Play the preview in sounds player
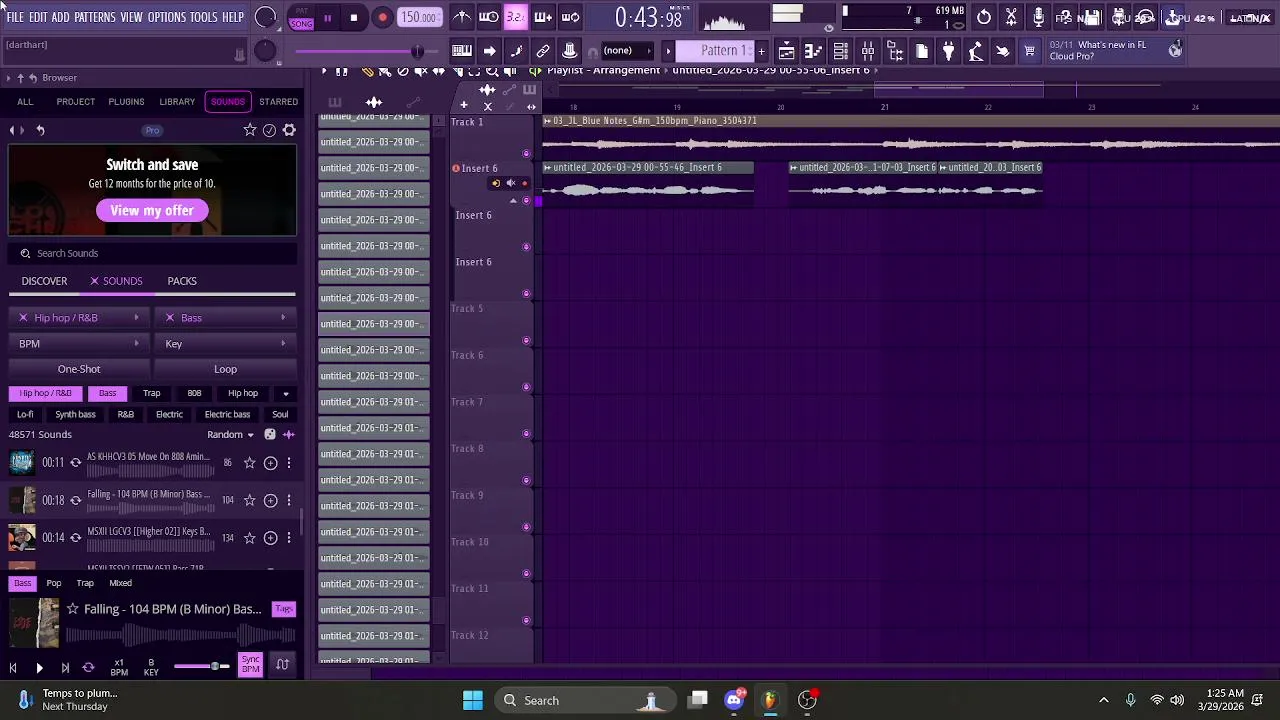The width and height of the screenshot is (1280, 720). tap(39, 668)
